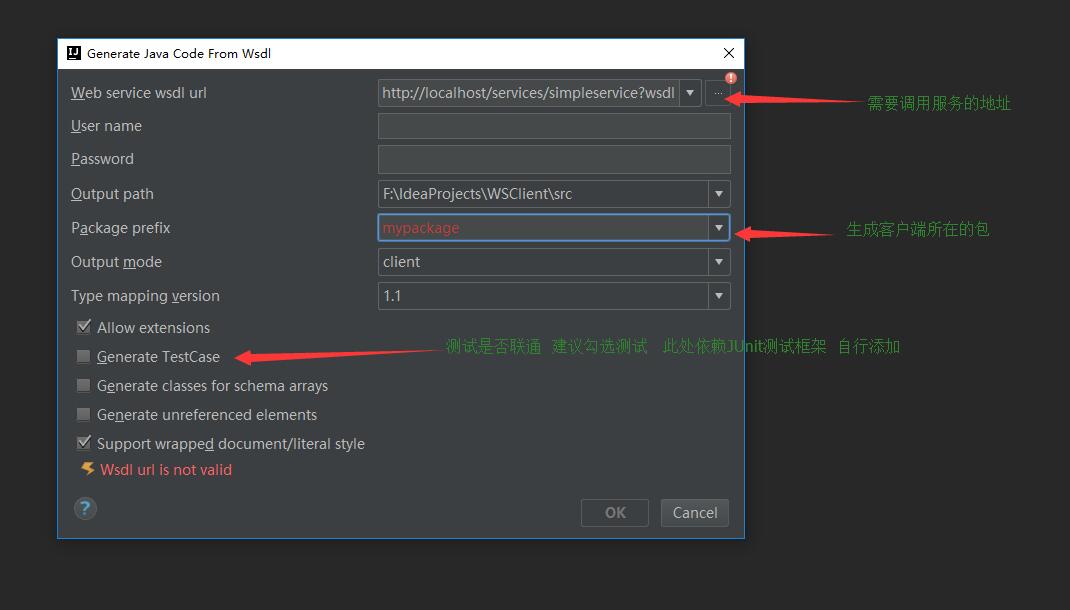Expand the Output path dropdown arrow

[x=719, y=194]
